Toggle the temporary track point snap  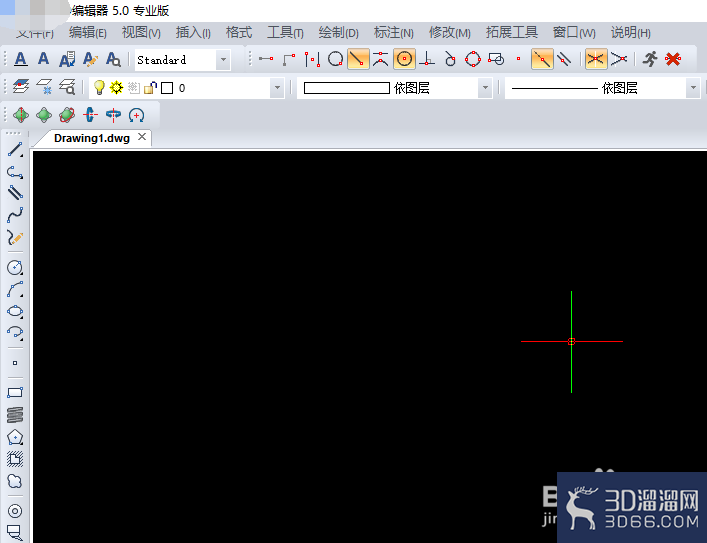tap(266, 59)
